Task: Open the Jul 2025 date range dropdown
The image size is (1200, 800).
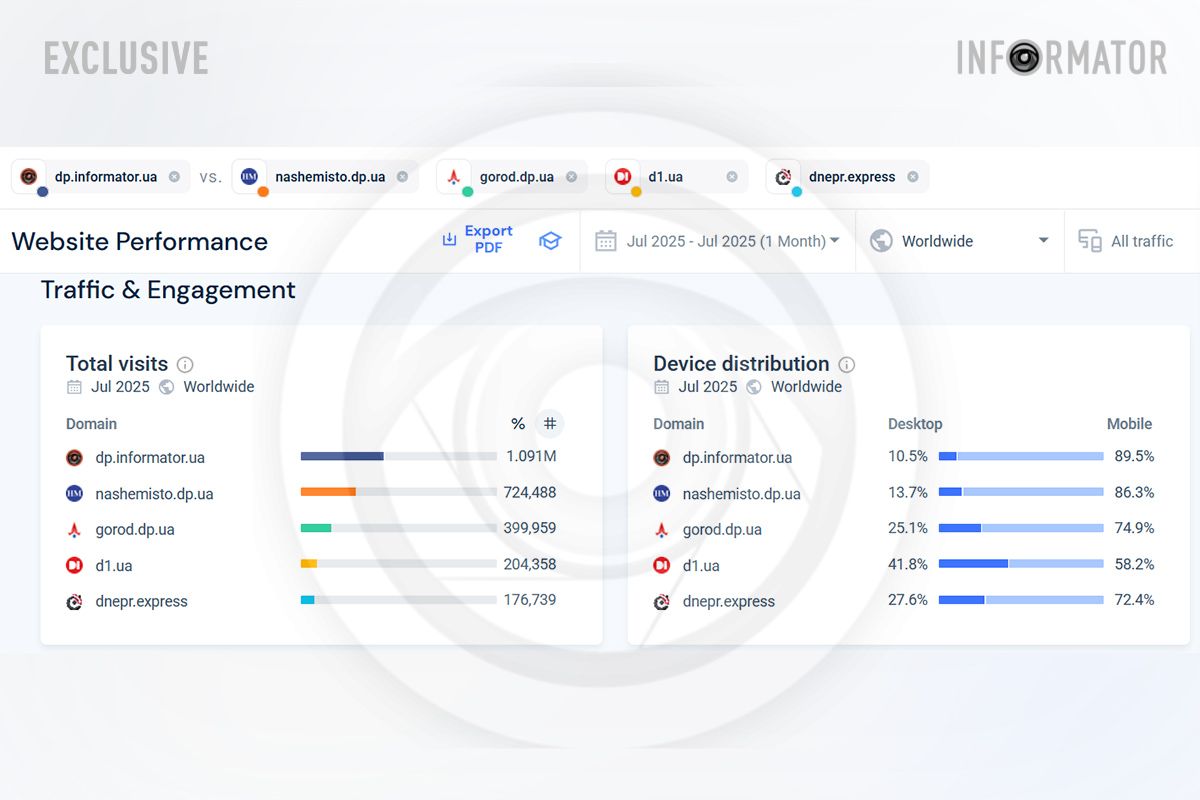Action: click(x=718, y=241)
